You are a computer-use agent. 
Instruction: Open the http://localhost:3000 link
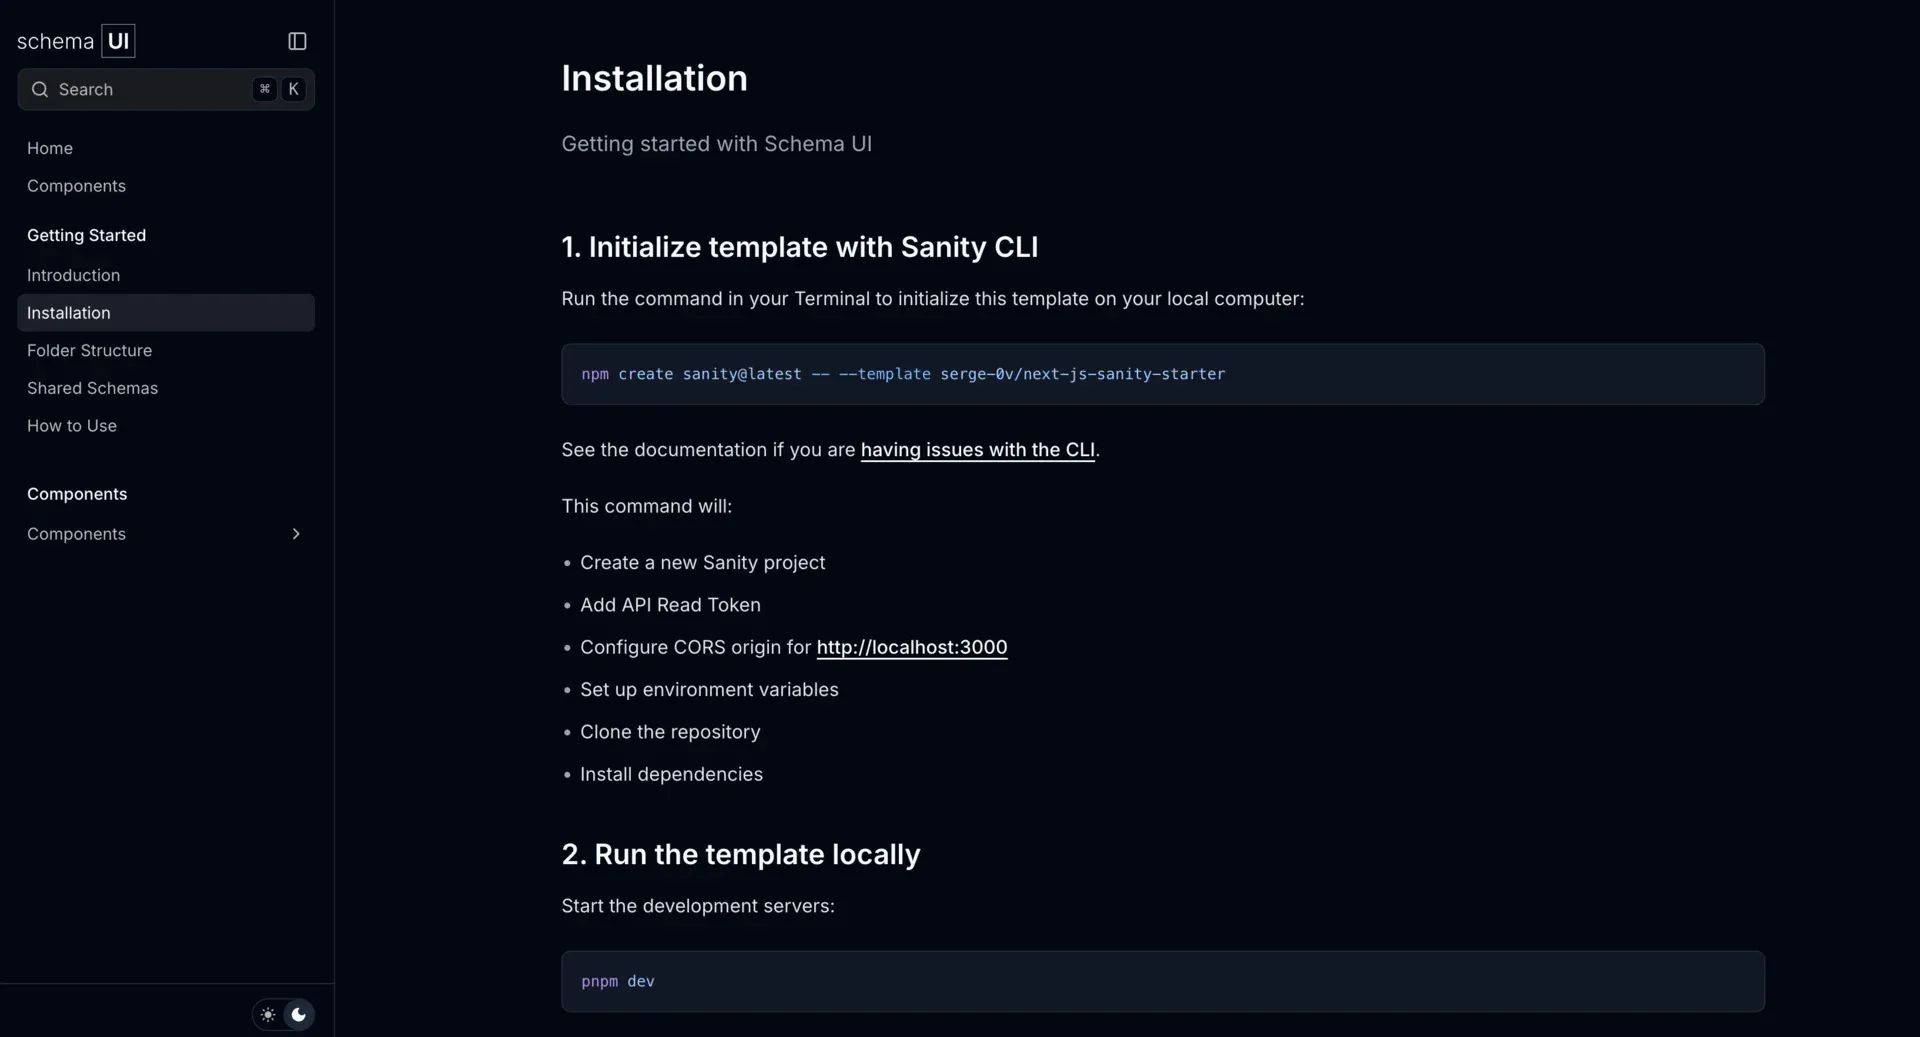click(x=911, y=647)
